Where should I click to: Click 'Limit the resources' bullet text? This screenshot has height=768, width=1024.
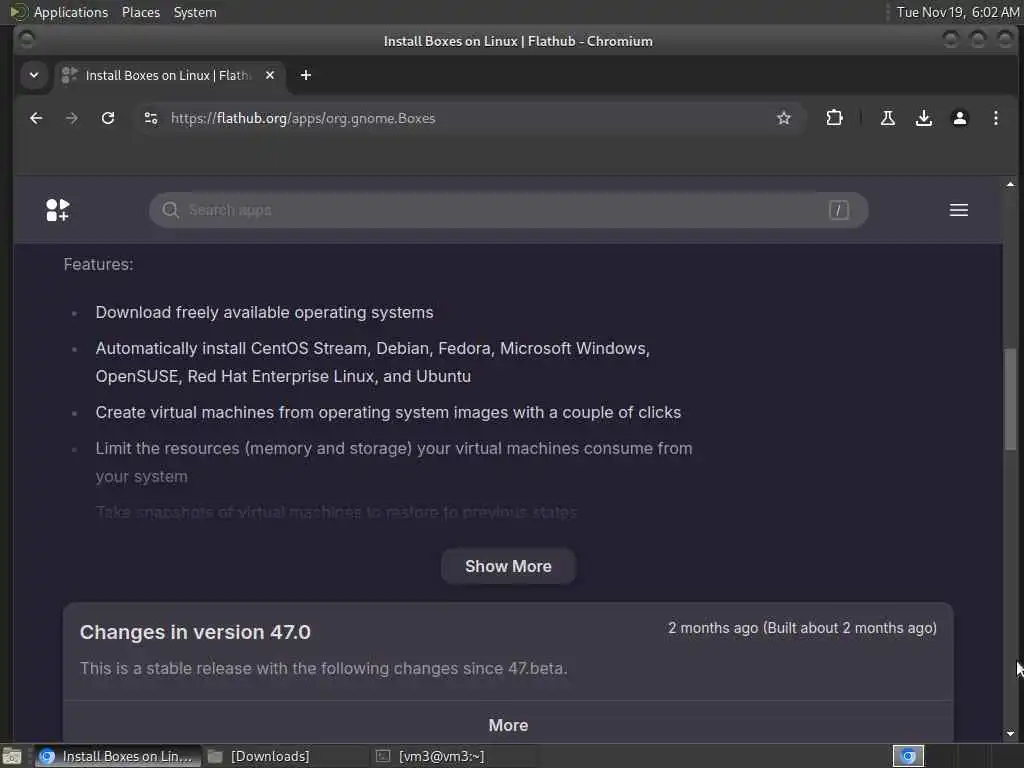[x=394, y=462]
